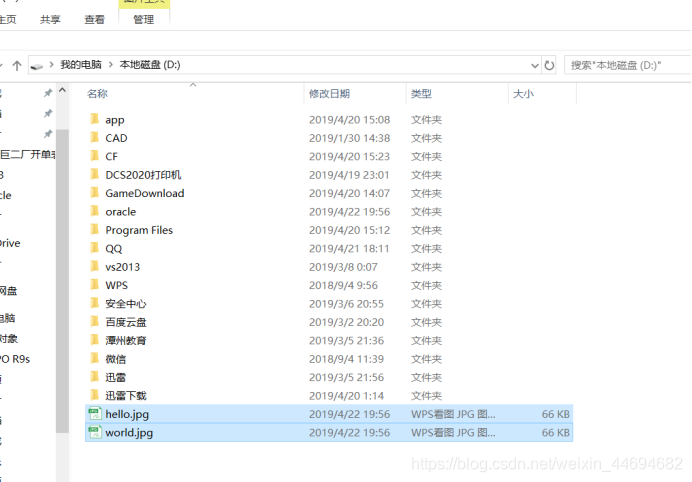Select the app folder icon
Viewport: 692px width, 482px height.
[94, 119]
